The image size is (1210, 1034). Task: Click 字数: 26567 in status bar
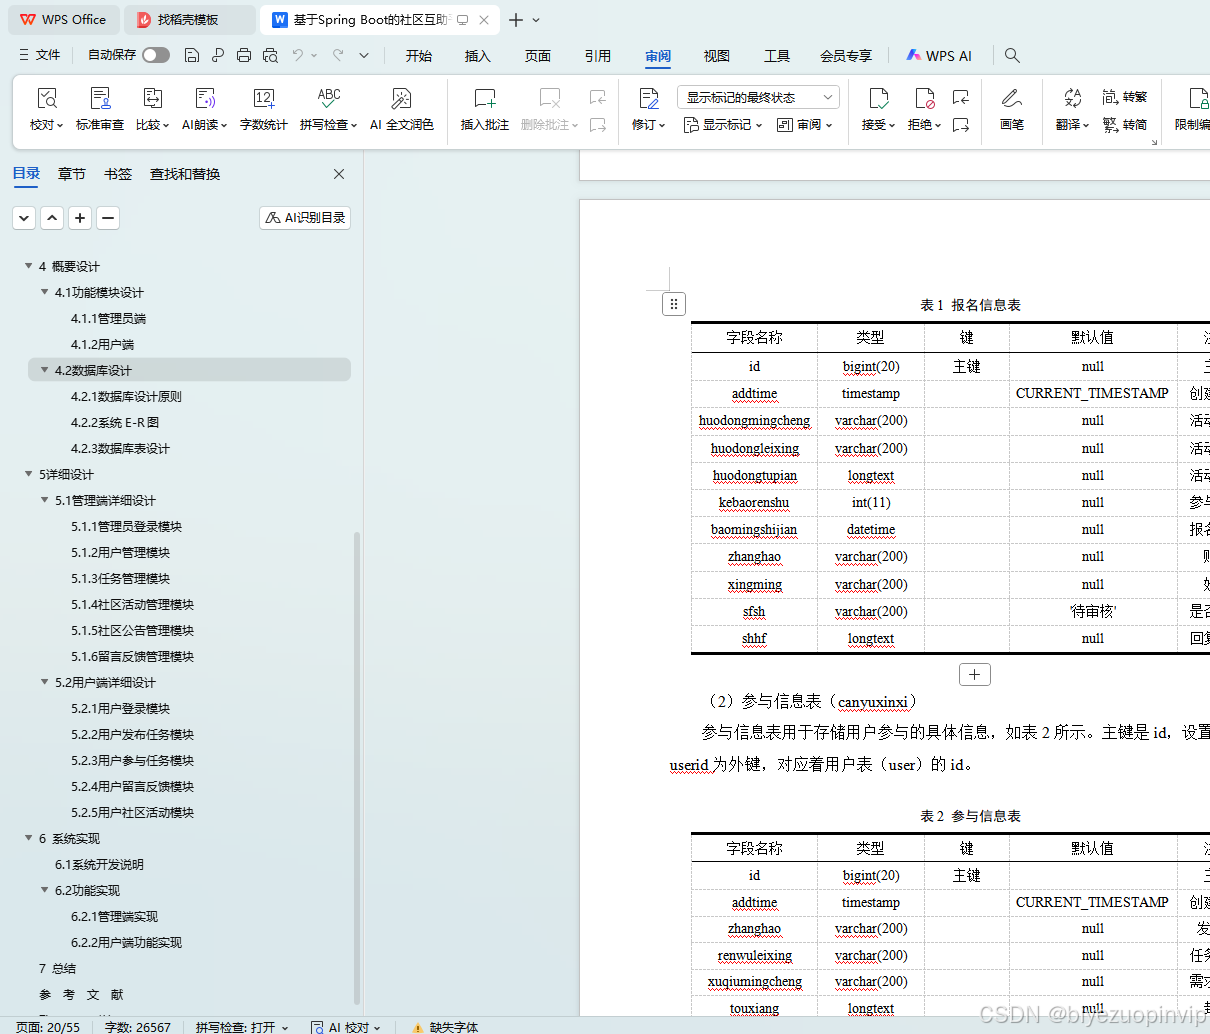(138, 1027)
